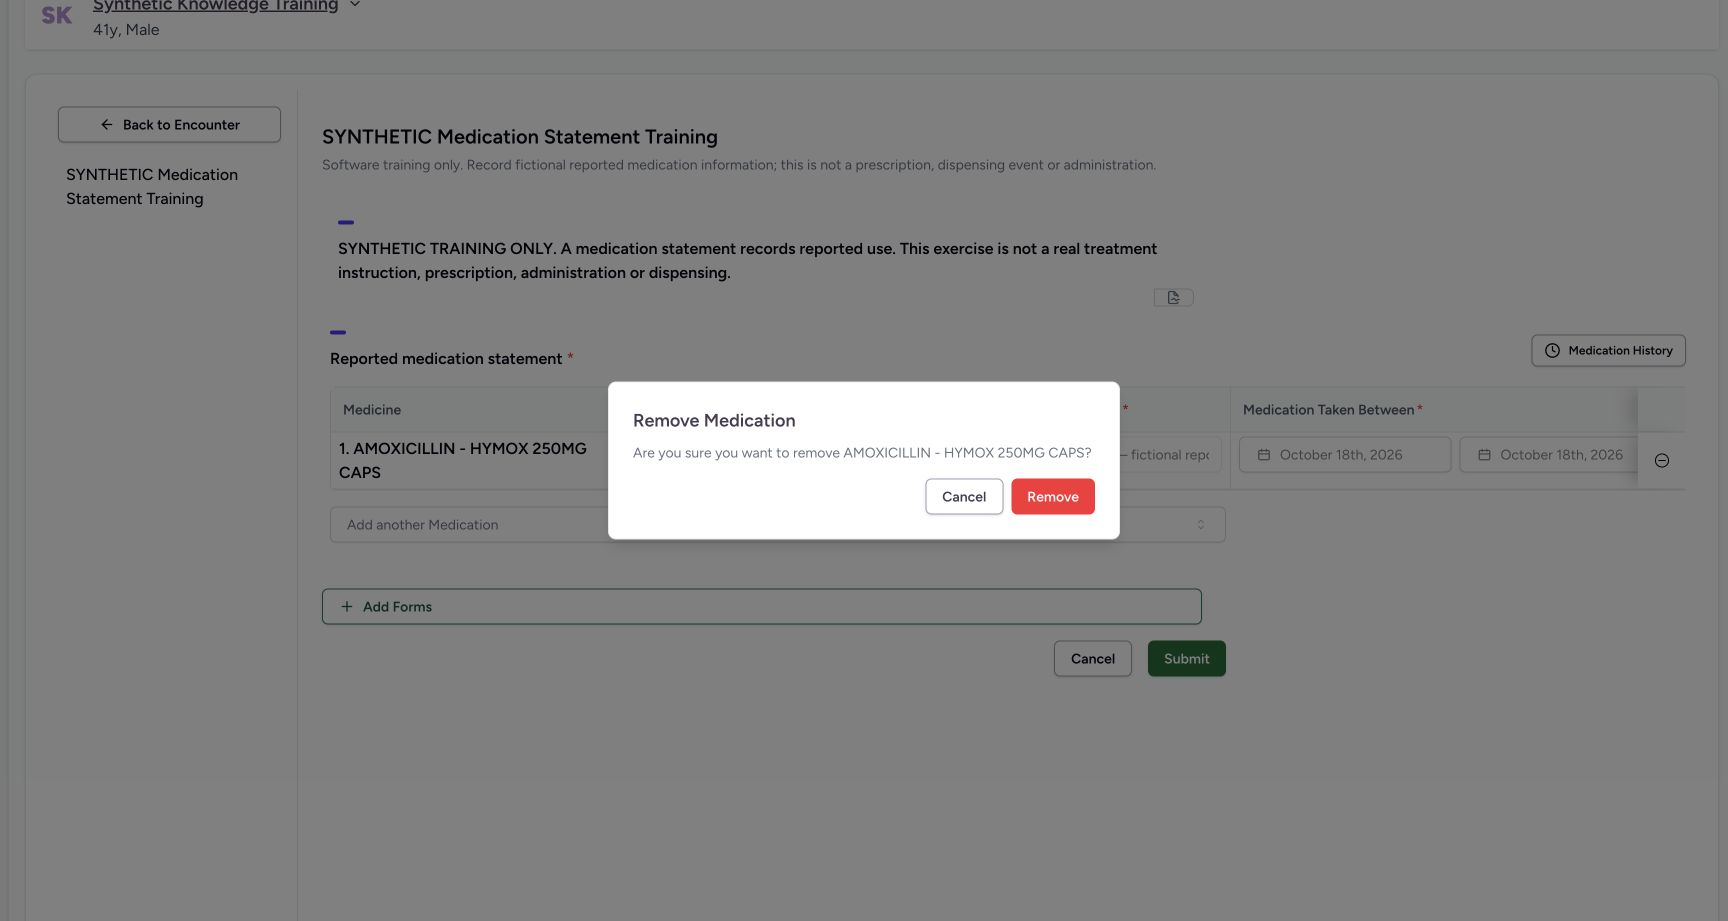Viewport: 1728px width, 921px height.
Task: Open the second October 18th, 2026 date field
Action: 1549,455
